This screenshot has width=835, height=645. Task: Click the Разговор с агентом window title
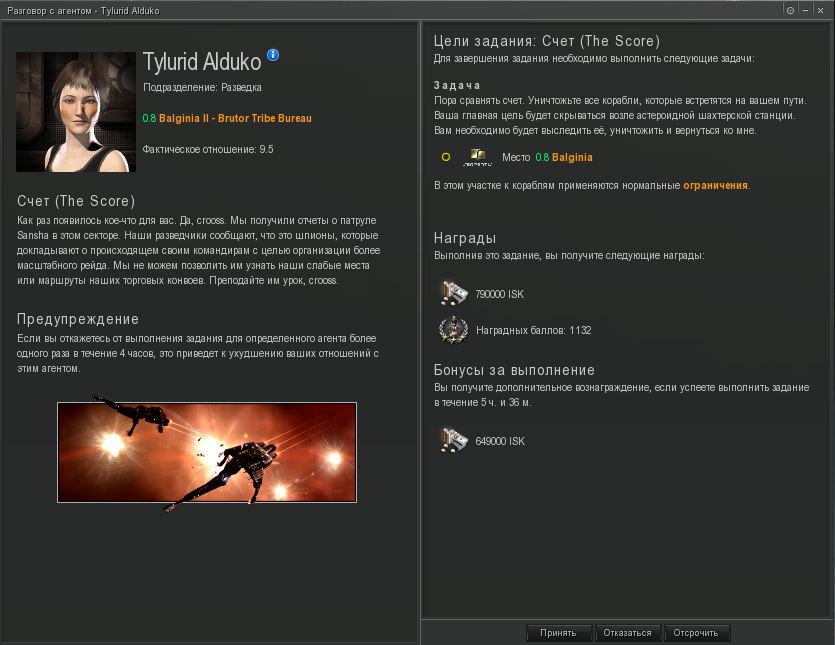coord(83,11)
